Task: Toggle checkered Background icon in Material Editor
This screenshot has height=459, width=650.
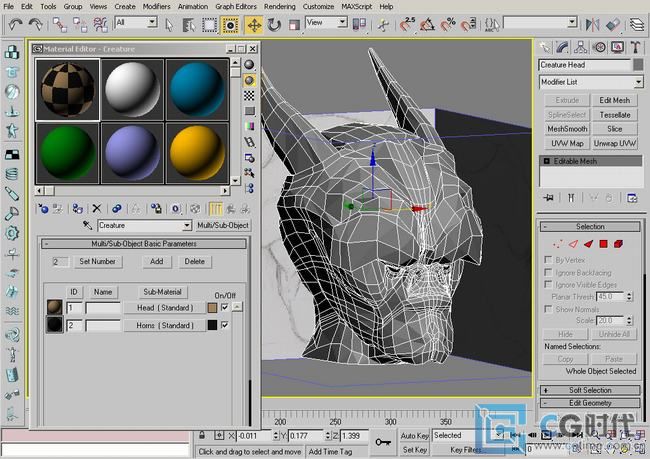Action: coord(249,96)
